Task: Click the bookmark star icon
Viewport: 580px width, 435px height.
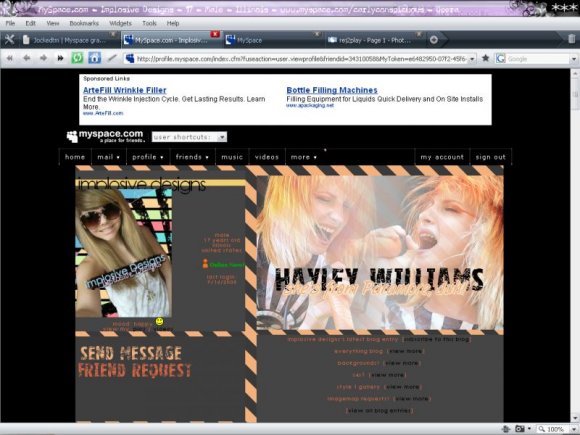Action: click(486, 58)
